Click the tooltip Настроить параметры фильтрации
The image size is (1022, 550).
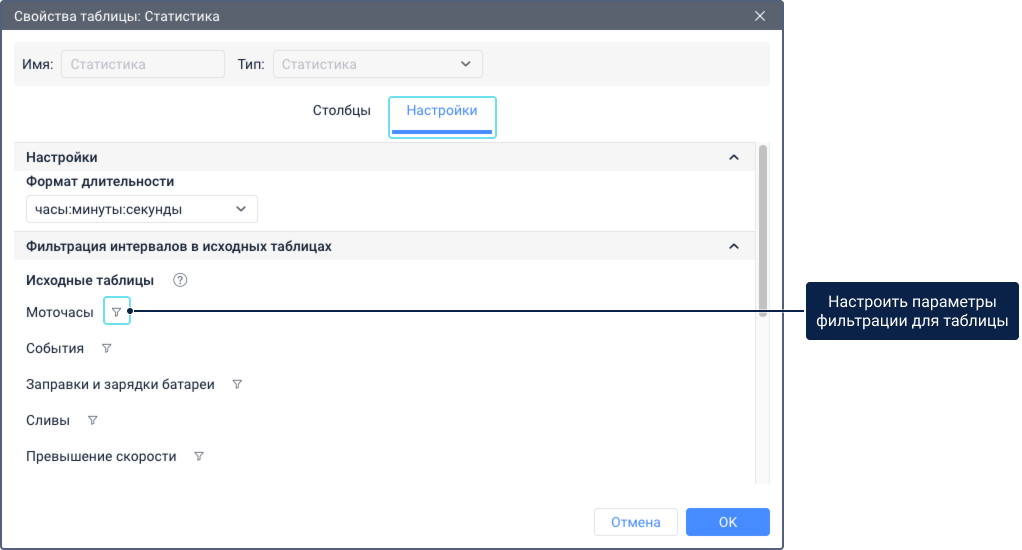(912, 311)
